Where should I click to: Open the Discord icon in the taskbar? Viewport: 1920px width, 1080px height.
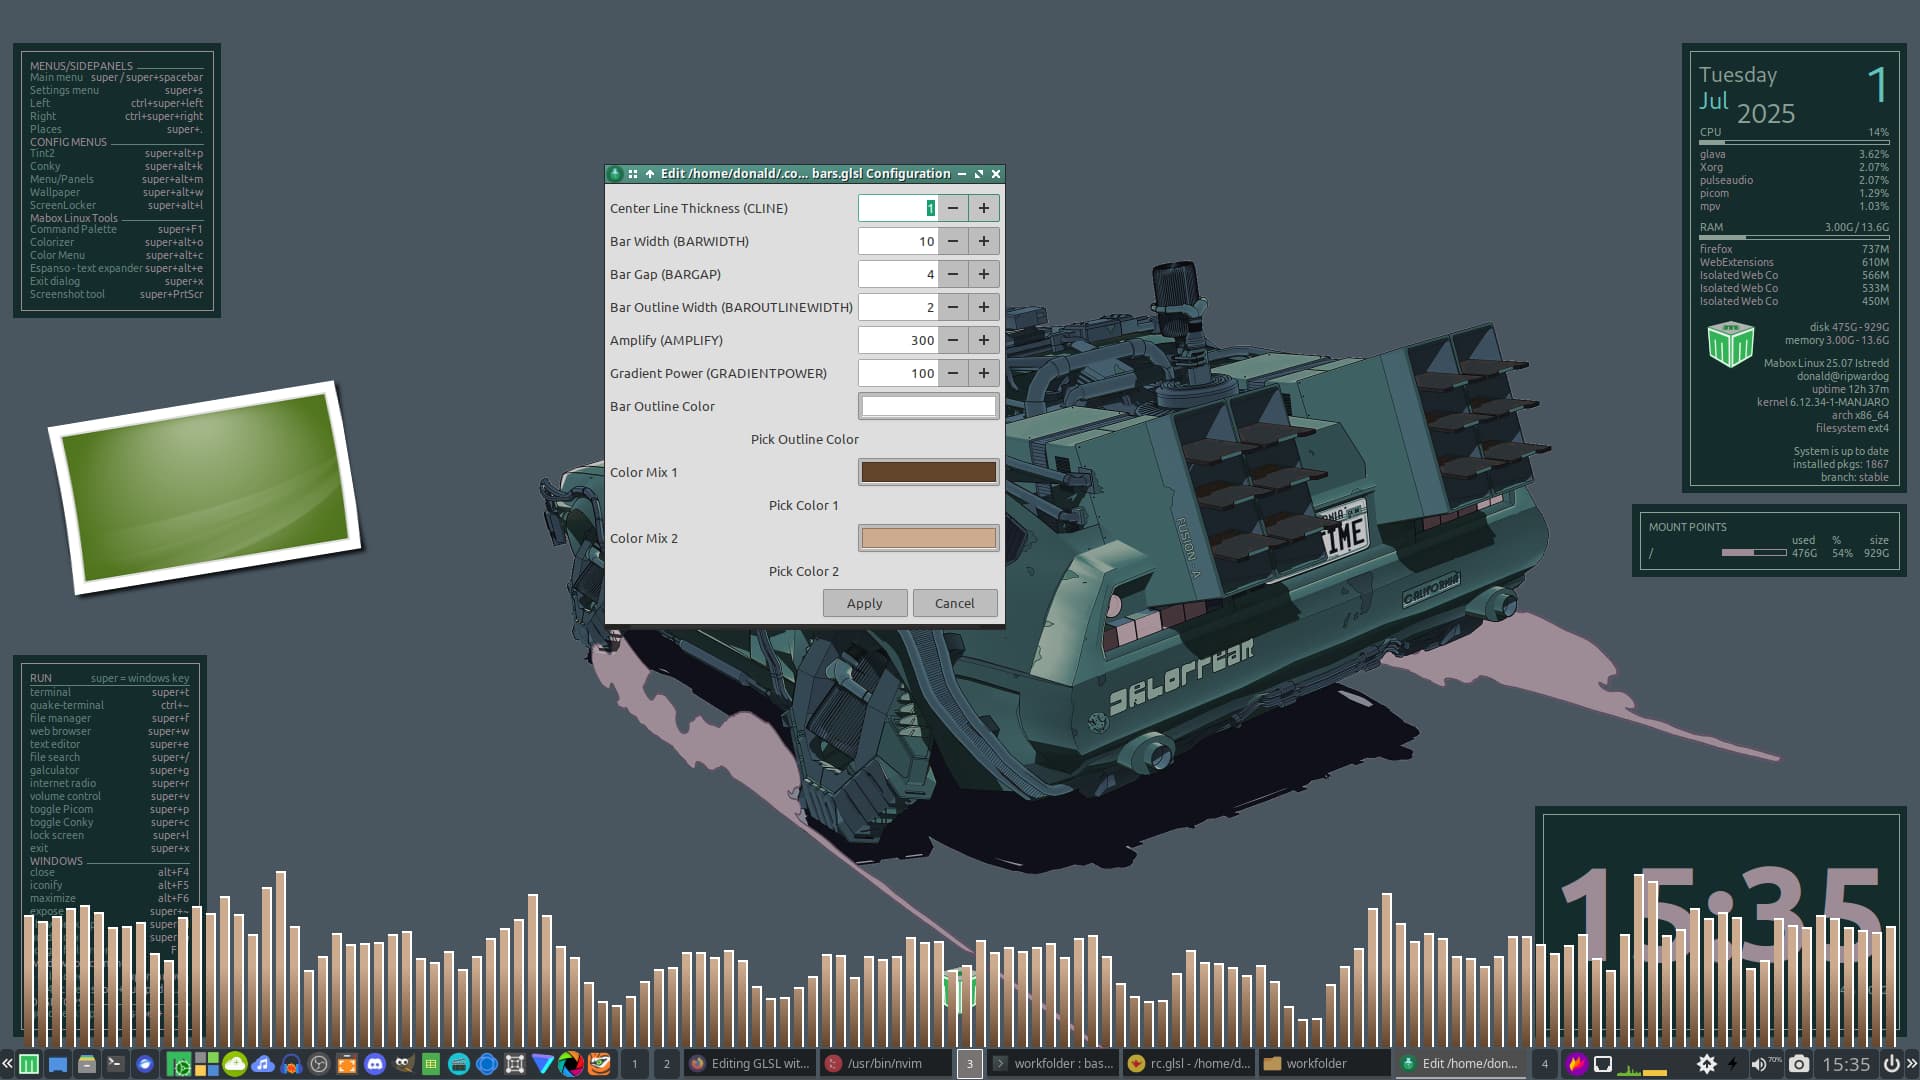click(375, 1064)
